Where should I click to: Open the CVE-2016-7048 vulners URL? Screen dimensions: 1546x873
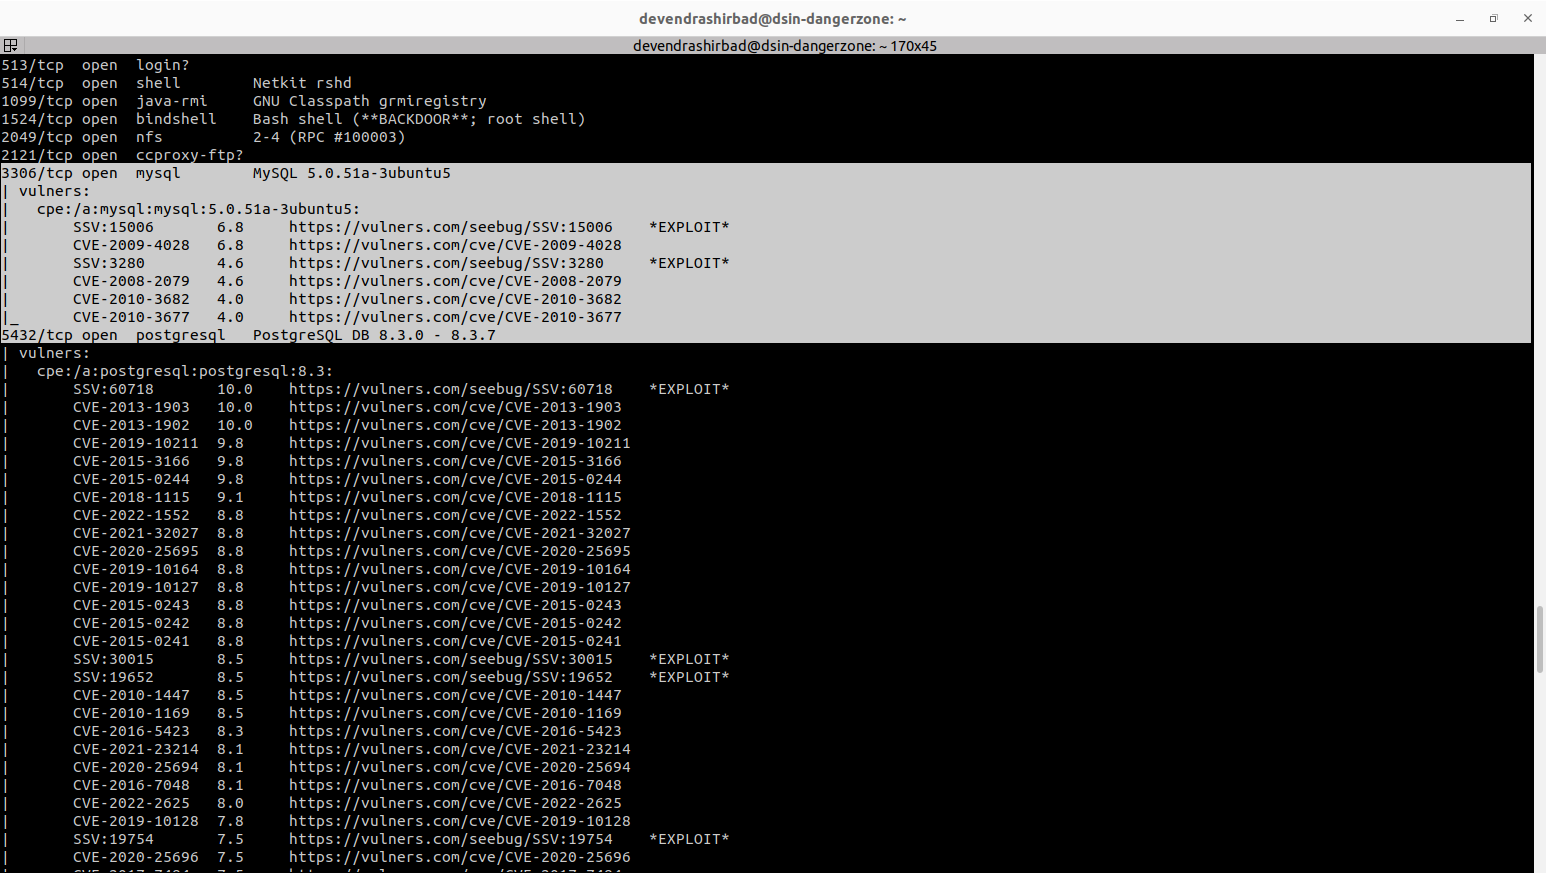coord(455,785)
